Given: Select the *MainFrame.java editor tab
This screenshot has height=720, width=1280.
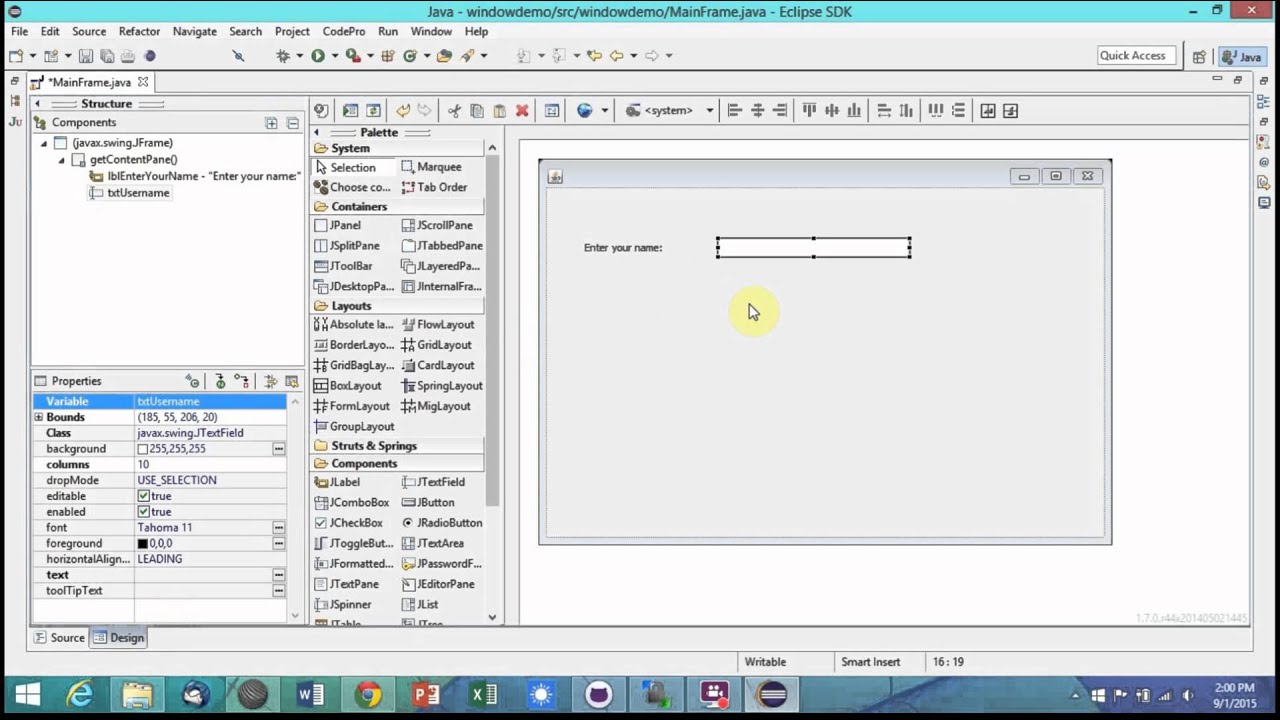Looking at the screenshot, I should coord(89,82).
